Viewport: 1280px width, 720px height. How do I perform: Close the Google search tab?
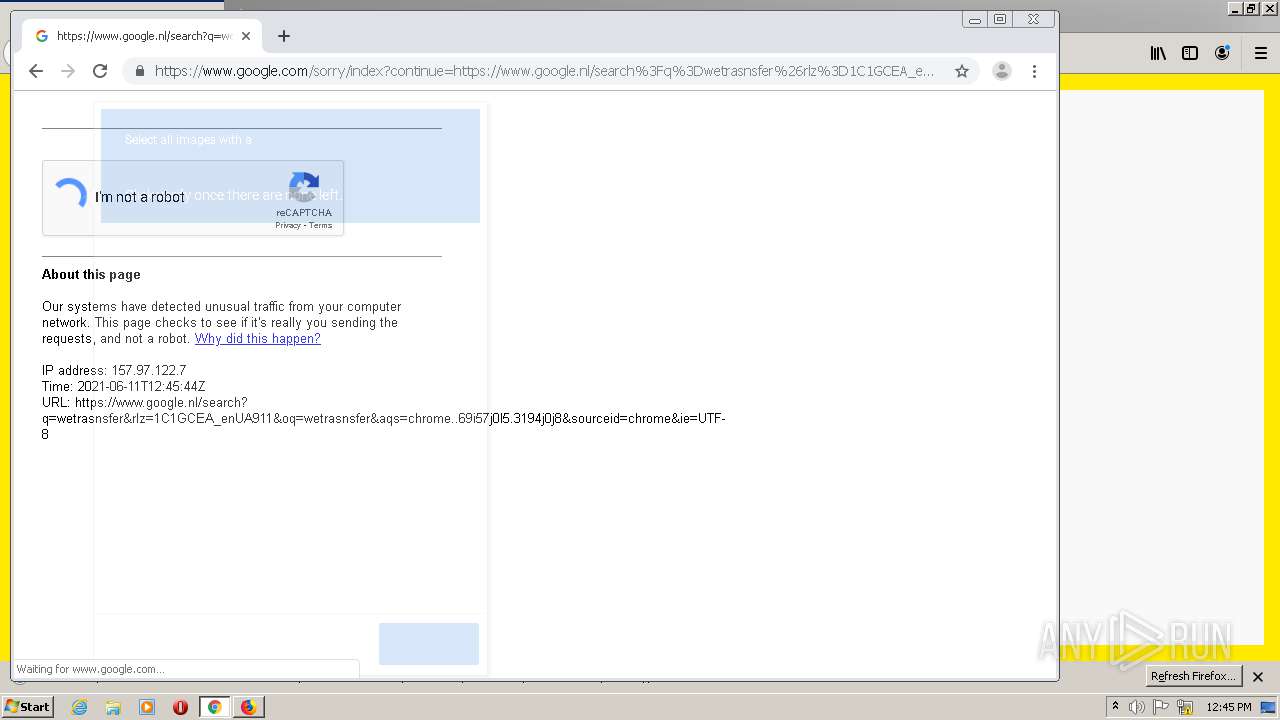pyautogui.click(x=246, y=36)
